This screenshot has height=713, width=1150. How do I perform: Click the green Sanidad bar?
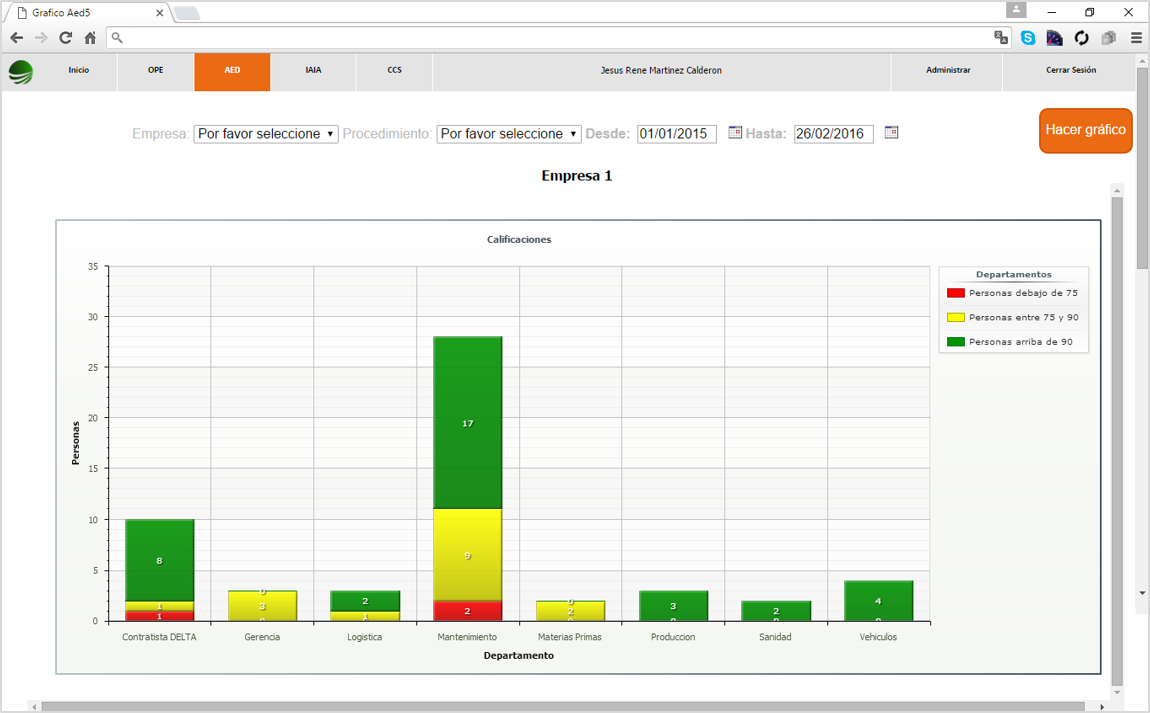coord(776,611)
